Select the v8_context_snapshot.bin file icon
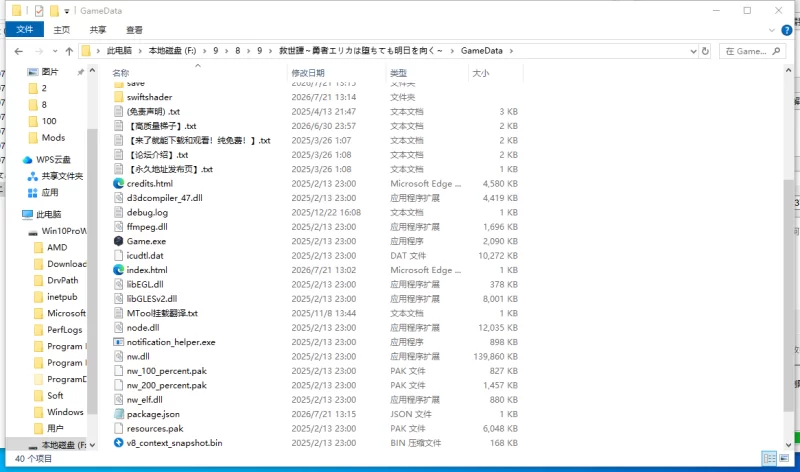This screenshot has height=472, width=800. pos(118,442)
